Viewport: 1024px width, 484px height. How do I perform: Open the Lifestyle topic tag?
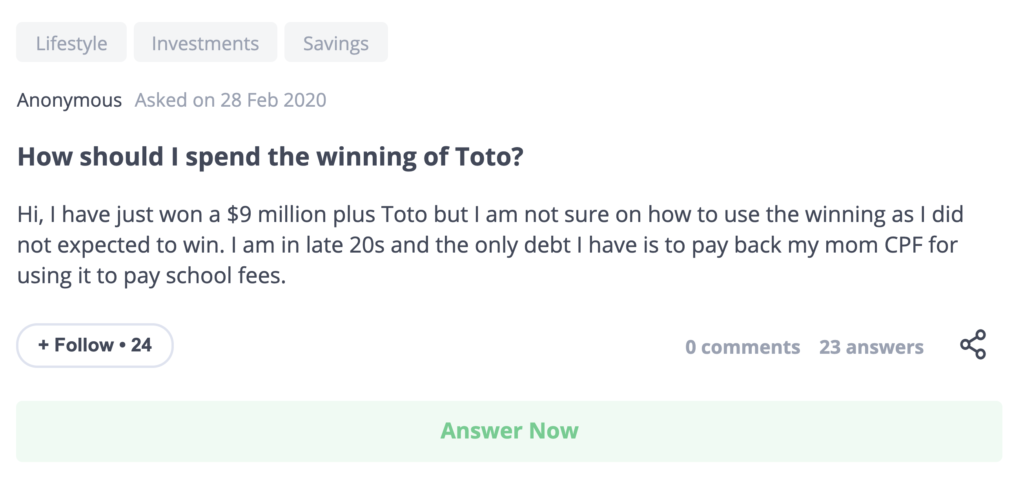point(71,42)
